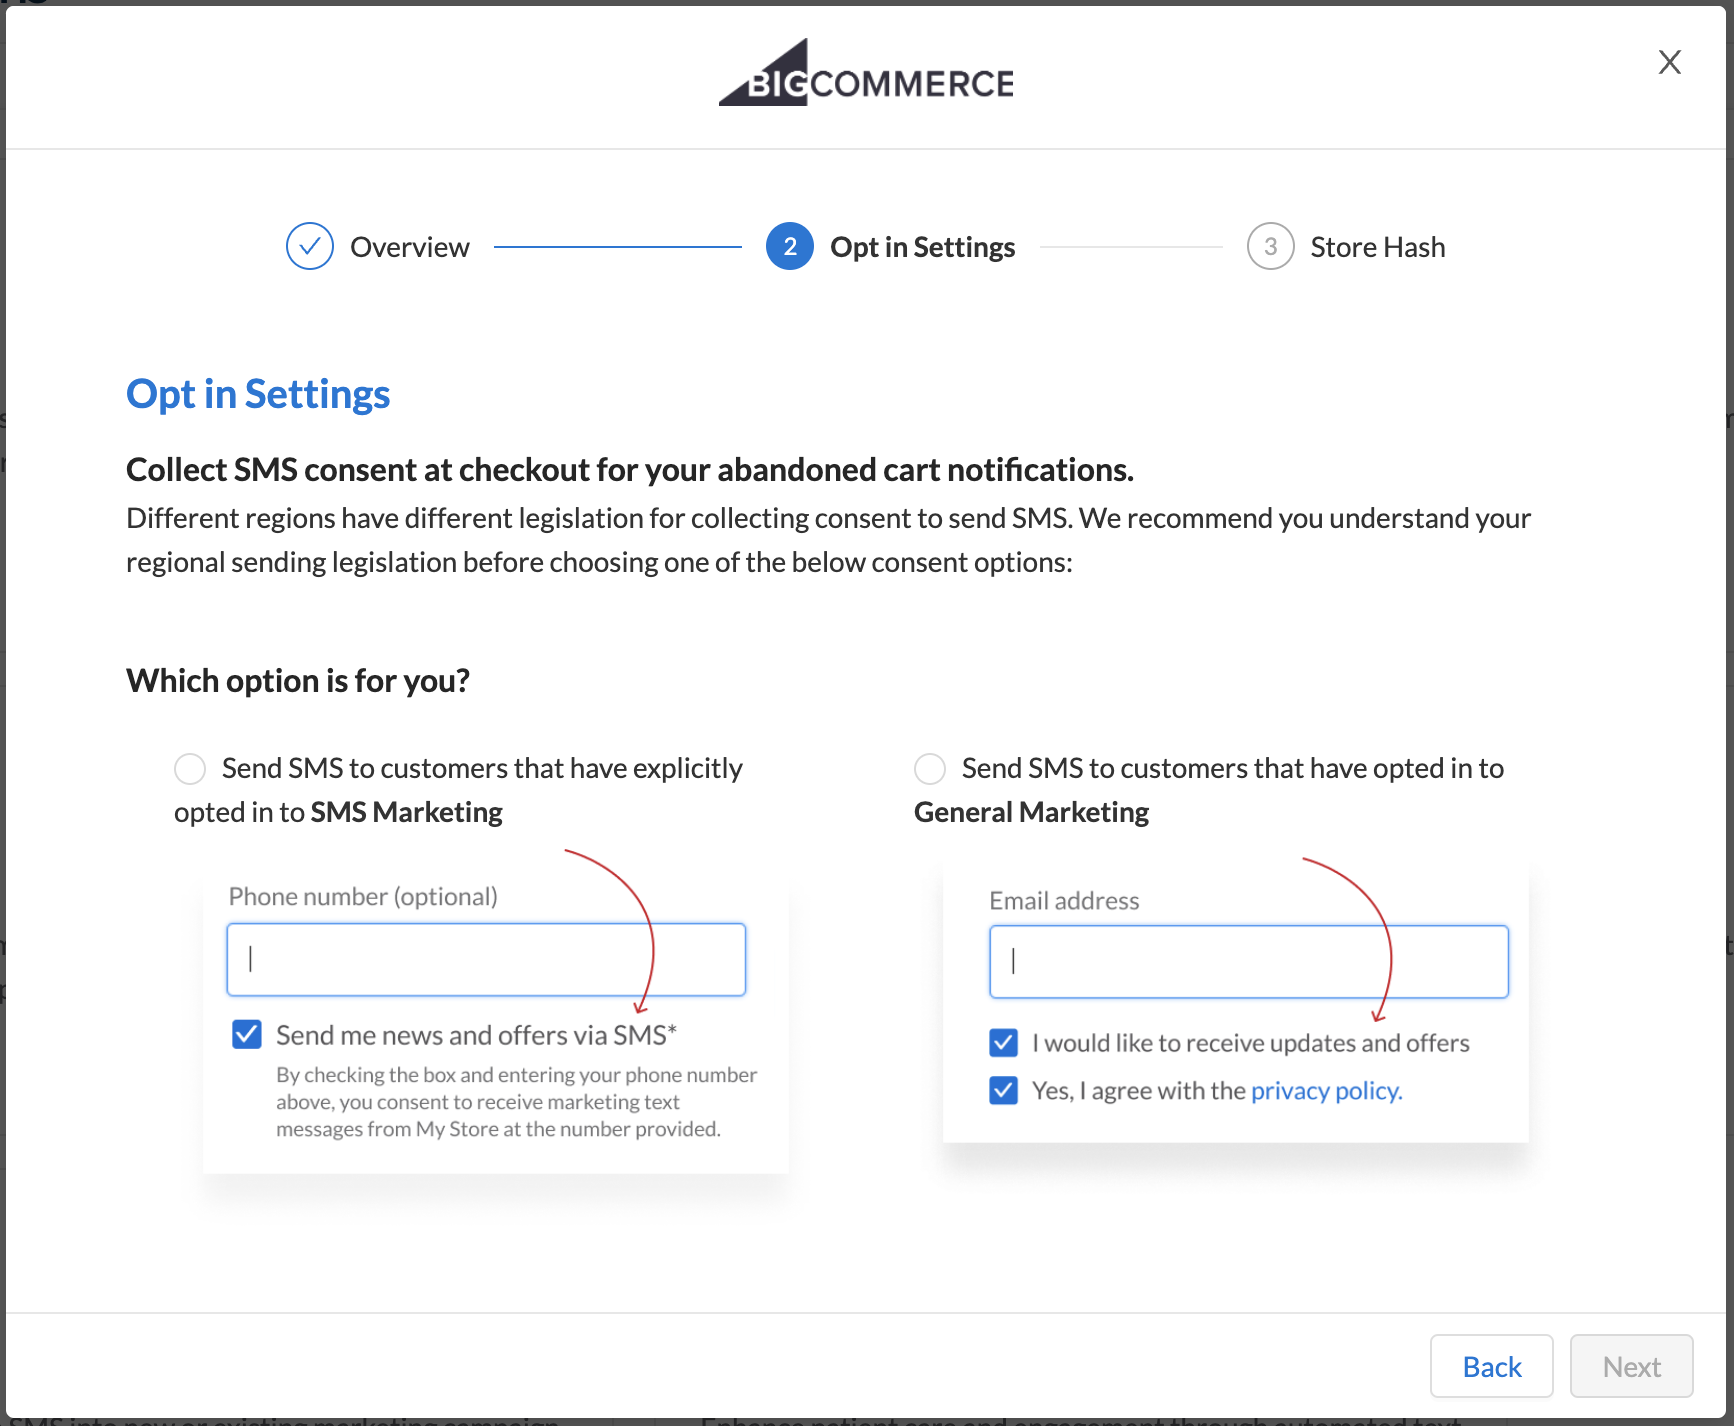Select the Store Hash step label
Image resolution: width=1734 pixels, height=1426 pixels.
(1377, 247)
